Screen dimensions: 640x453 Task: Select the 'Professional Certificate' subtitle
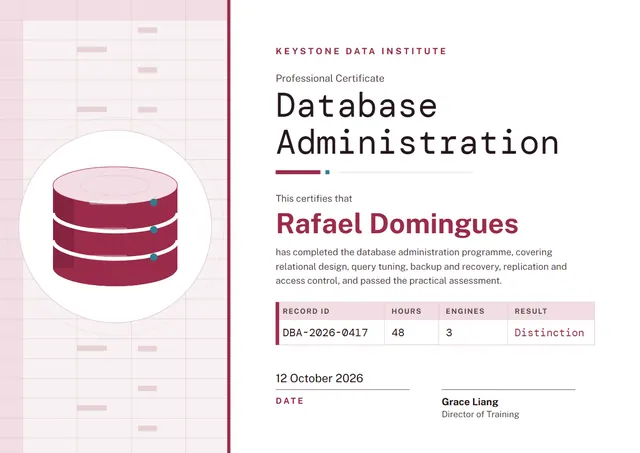click(x=330, y=78)
